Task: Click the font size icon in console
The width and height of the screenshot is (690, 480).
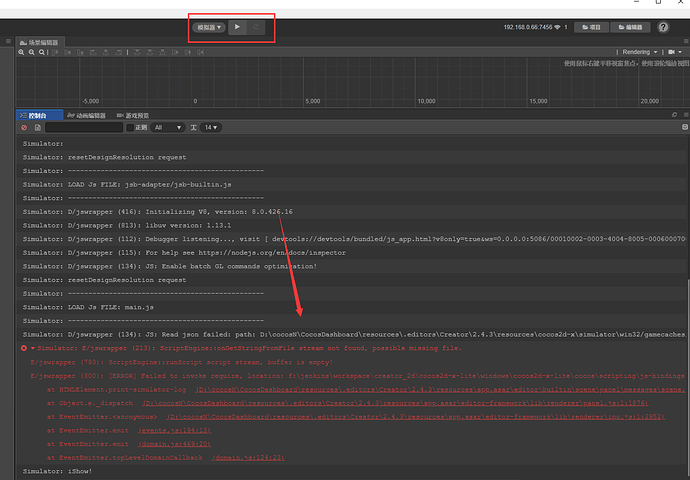Action: [193, 128]
